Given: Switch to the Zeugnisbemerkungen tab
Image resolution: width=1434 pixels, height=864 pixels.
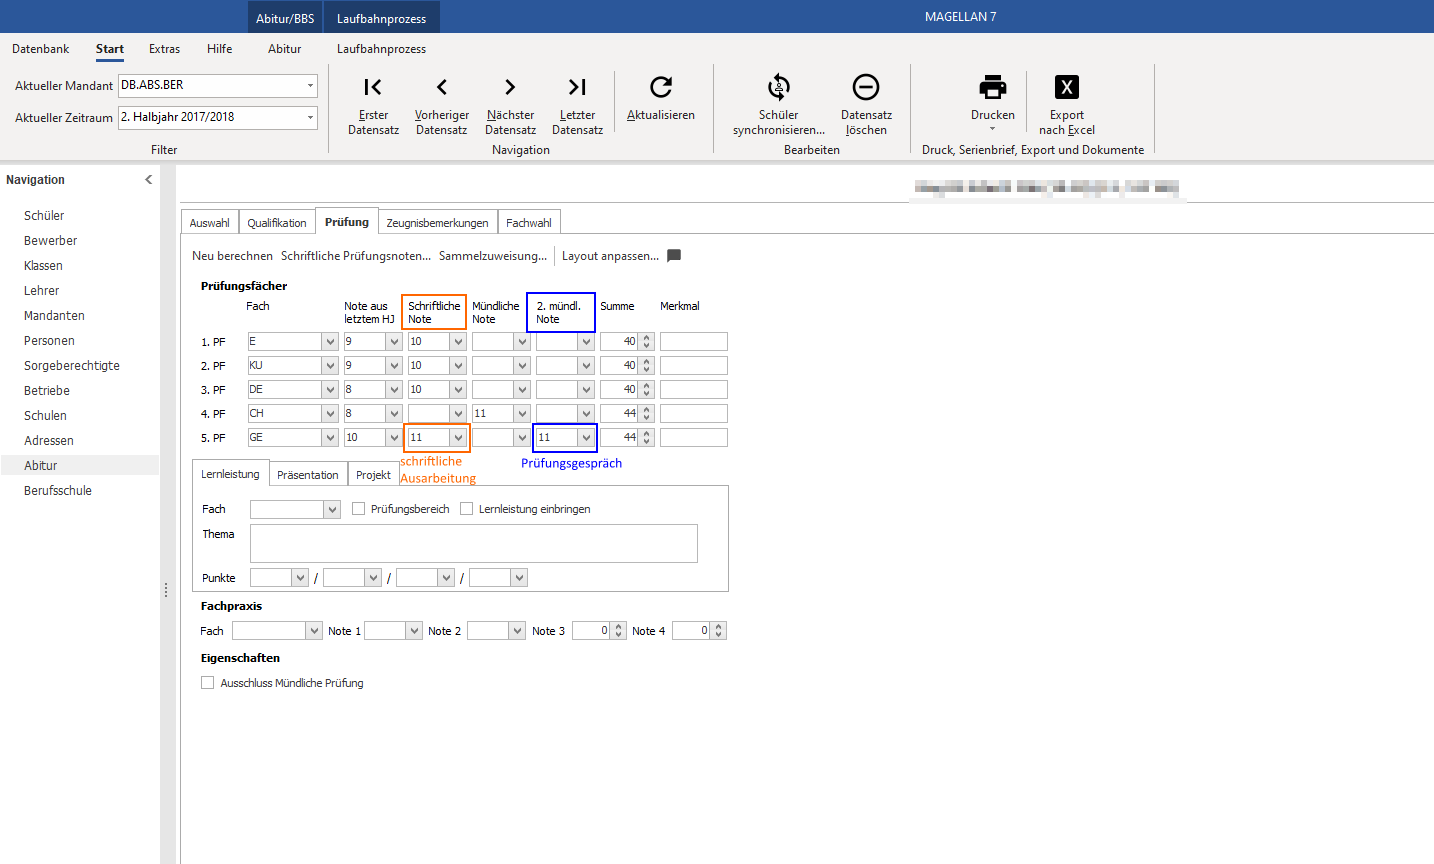Looking at the screenshot, I should tap(438, 223).
